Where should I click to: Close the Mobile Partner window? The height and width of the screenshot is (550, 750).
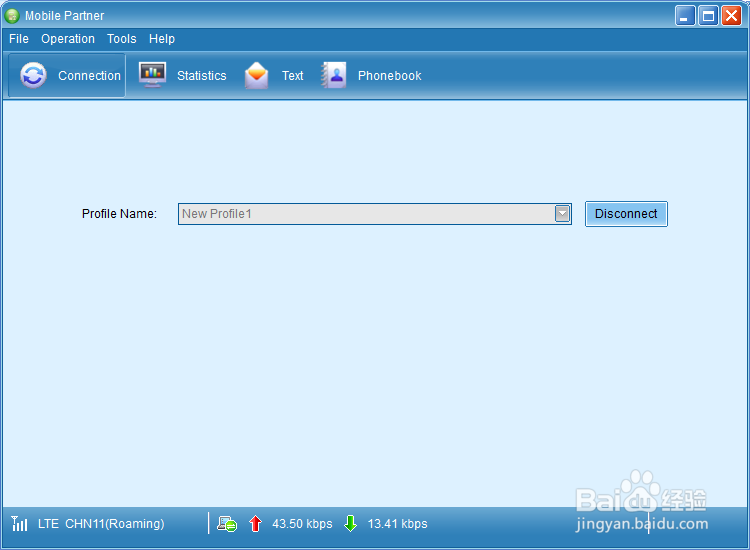[731, 16]
